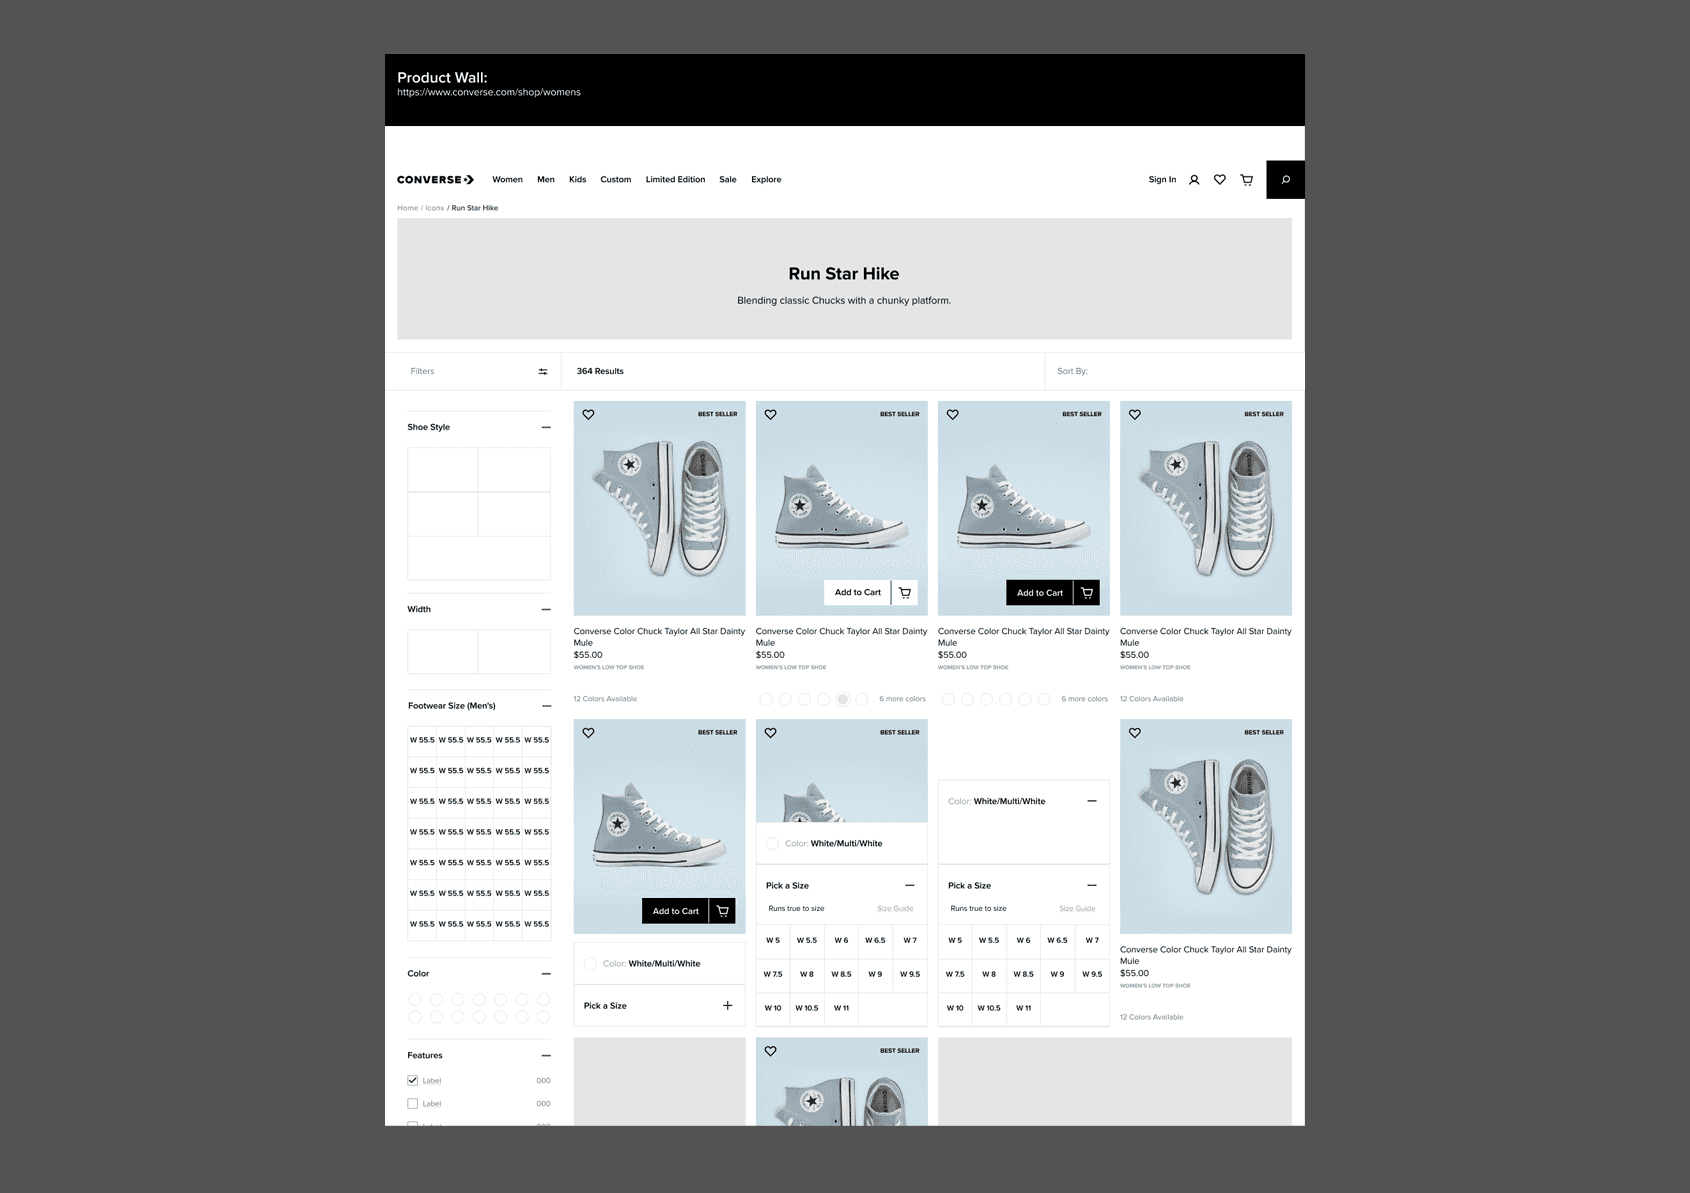The height and width of the screenshot is (1193, 1690).
Task: Select color circle beside White/Multi/White under cropped shoe
Action: click(772, 844)
